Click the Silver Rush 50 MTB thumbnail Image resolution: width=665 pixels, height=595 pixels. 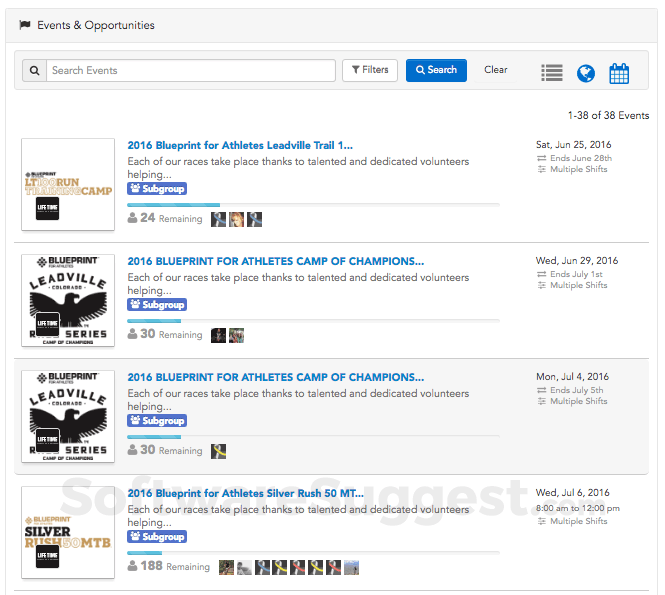[68, 533]
